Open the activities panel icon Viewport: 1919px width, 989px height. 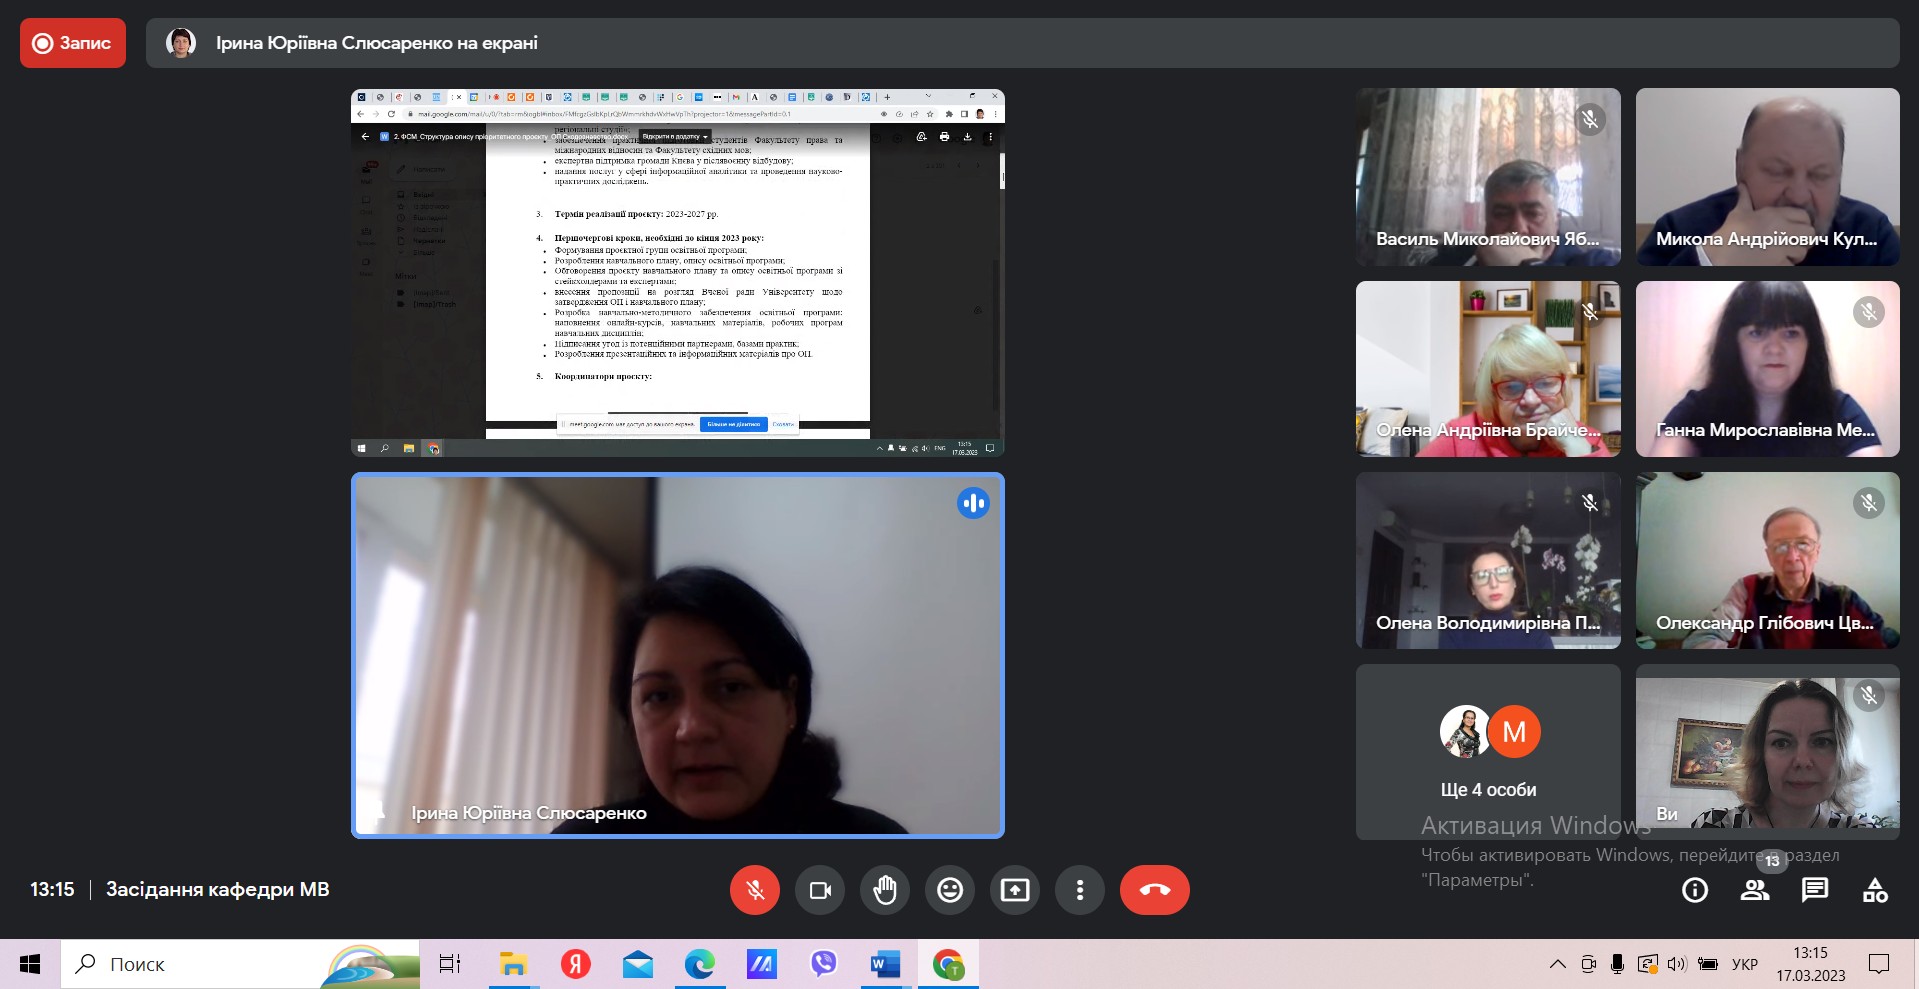(1875, 890)
